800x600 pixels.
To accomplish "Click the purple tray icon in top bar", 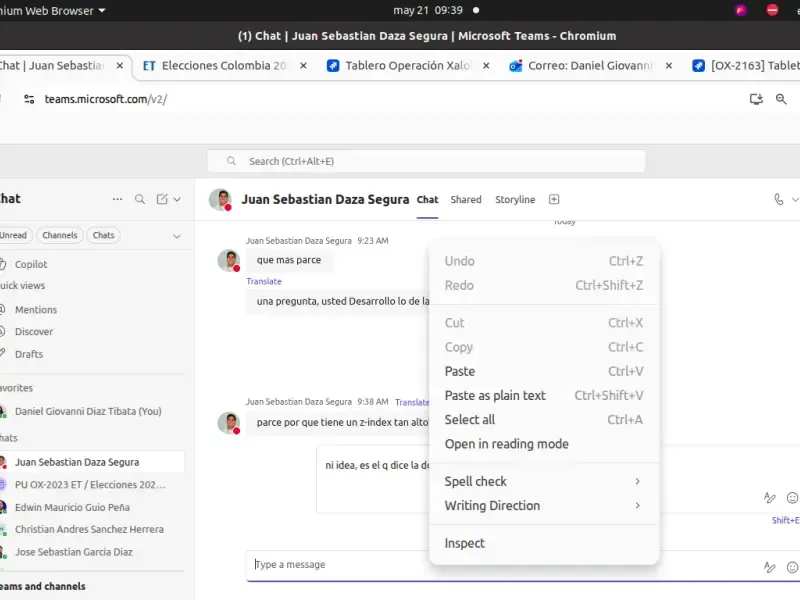I will point(741,10).
